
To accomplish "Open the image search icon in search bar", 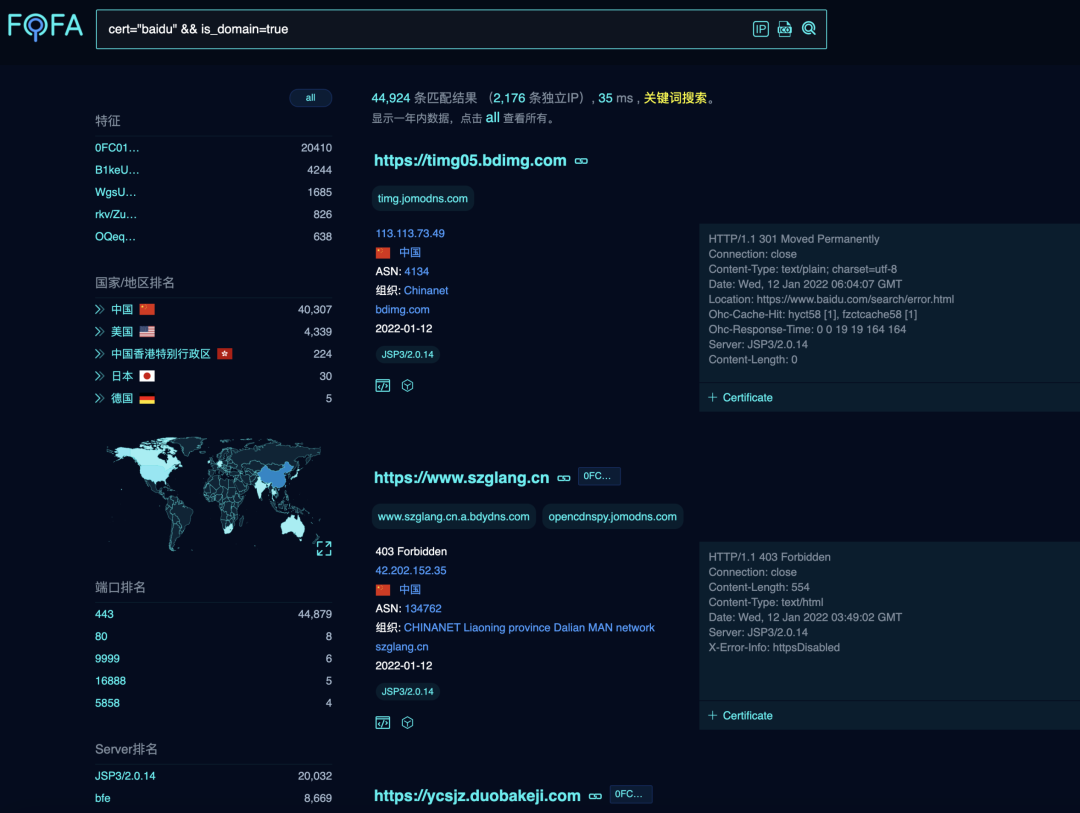I will coord(785,29).
